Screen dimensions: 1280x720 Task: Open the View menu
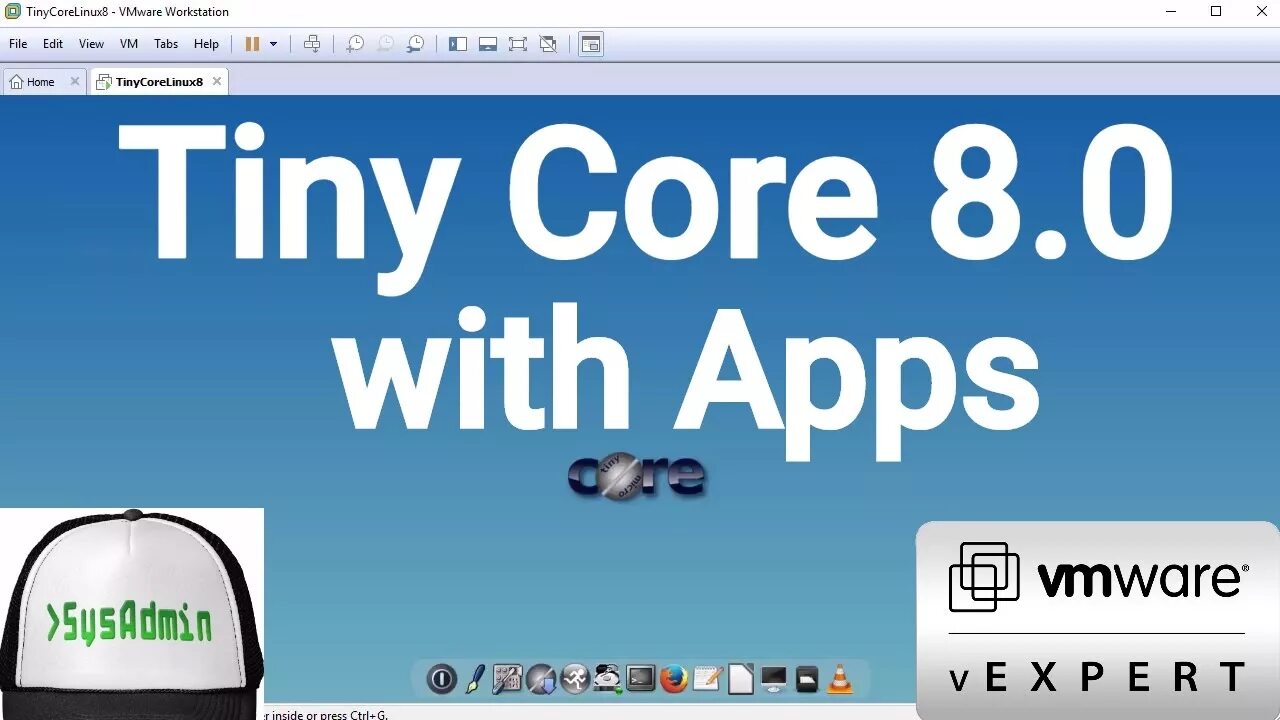pyautogui.click(x=91, y=44)
